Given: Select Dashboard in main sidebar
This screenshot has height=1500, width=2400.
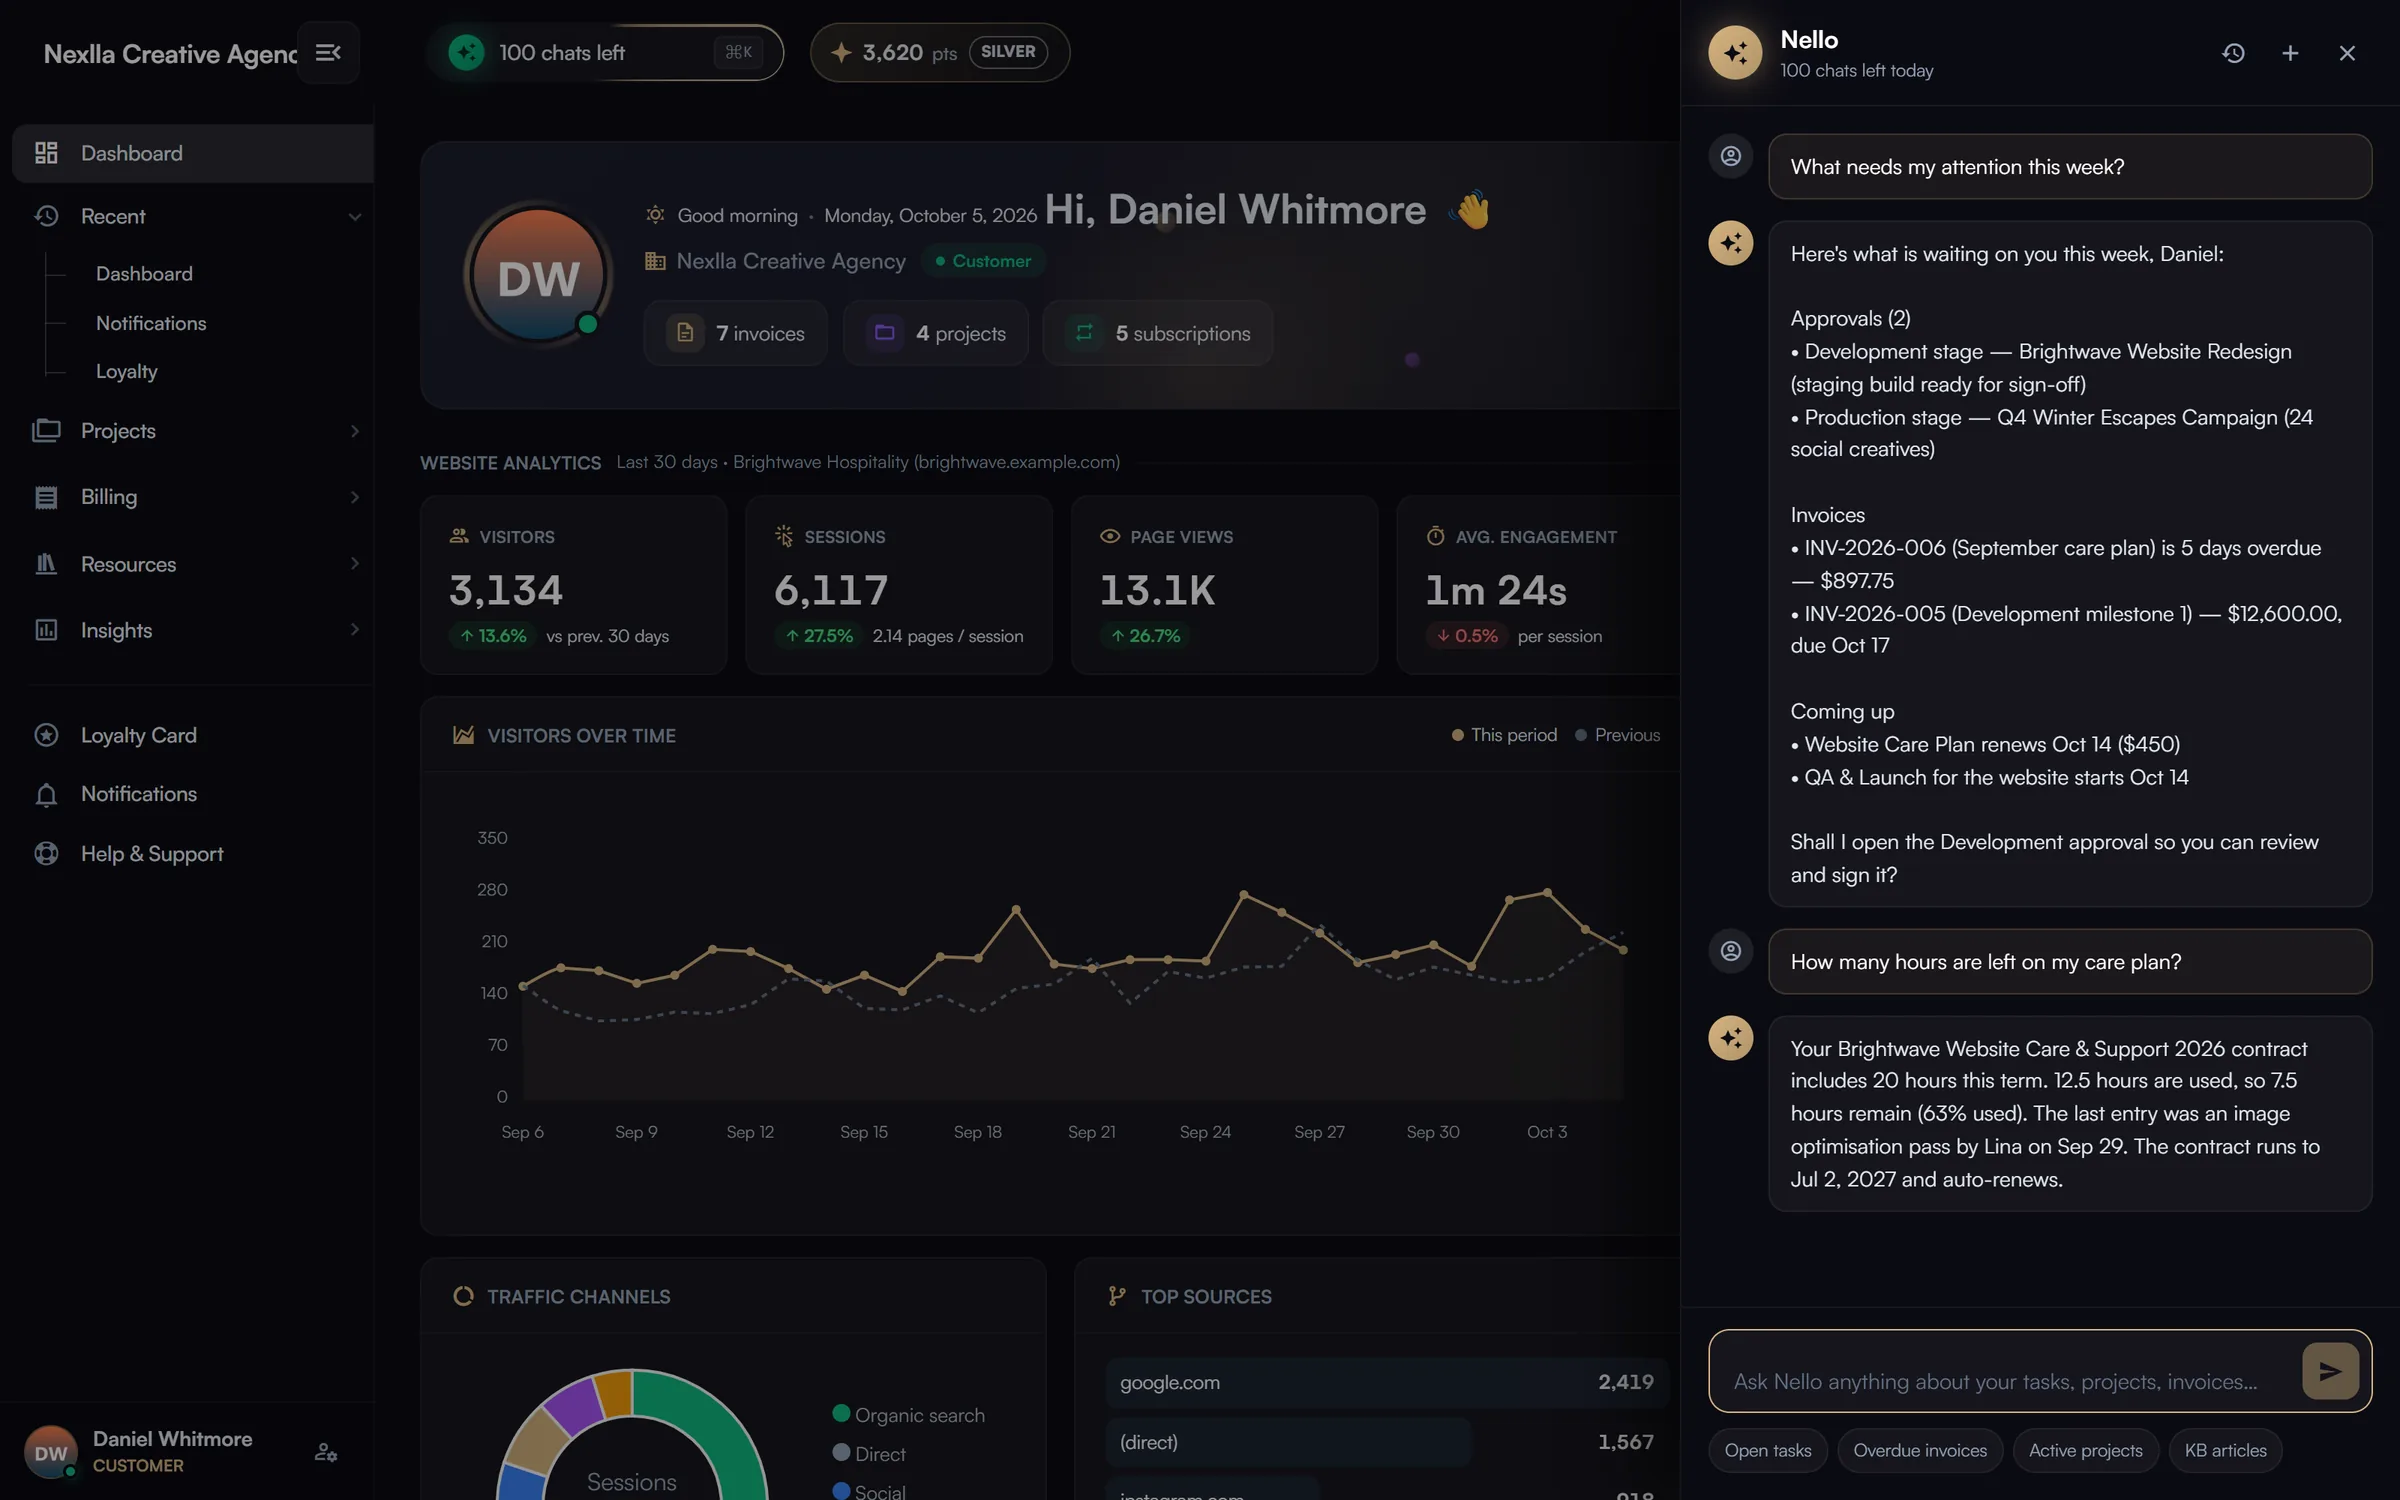Looking at the screenshot, I should 193,153.
